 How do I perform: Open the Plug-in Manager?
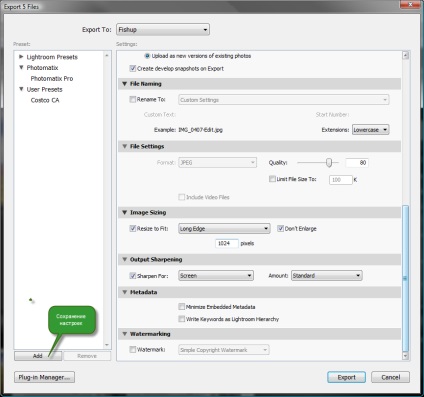click(44, 377)
